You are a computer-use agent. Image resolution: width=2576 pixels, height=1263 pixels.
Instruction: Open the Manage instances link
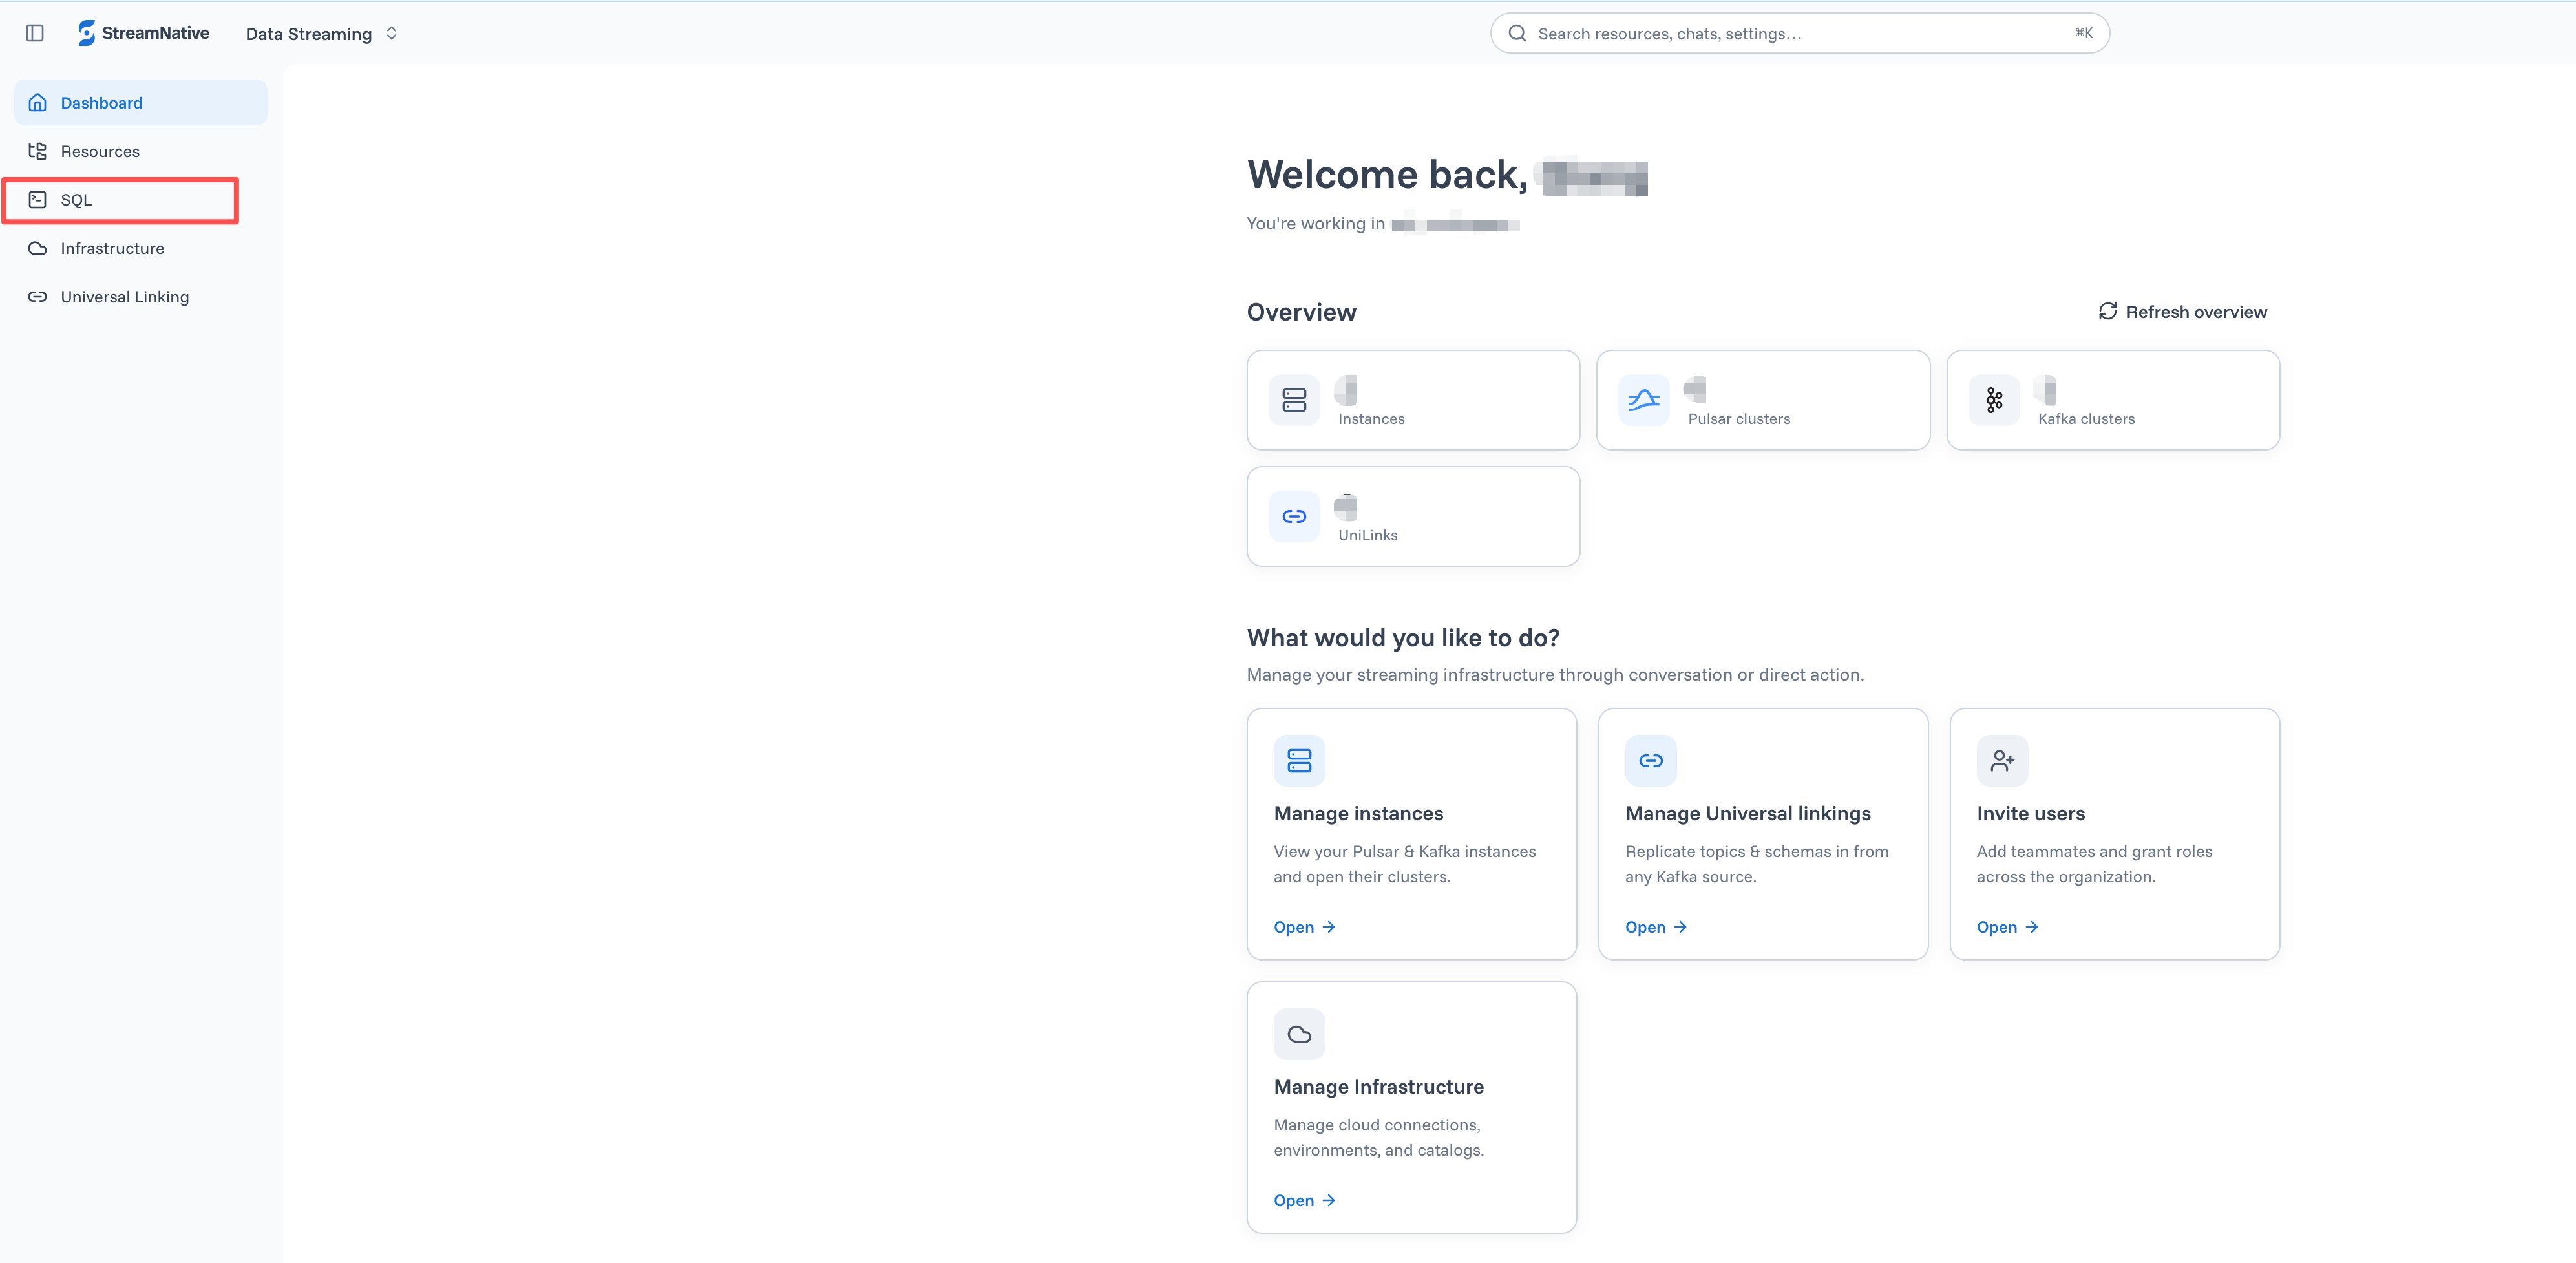1304,927
